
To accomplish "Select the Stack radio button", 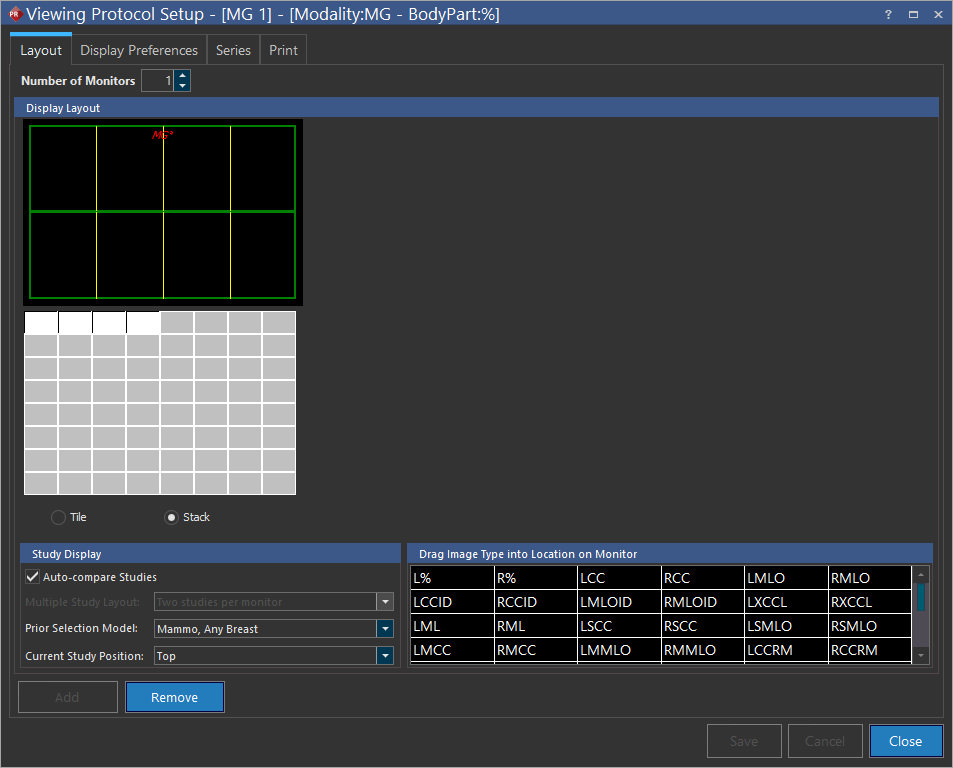I will click(x=172, y=517).
